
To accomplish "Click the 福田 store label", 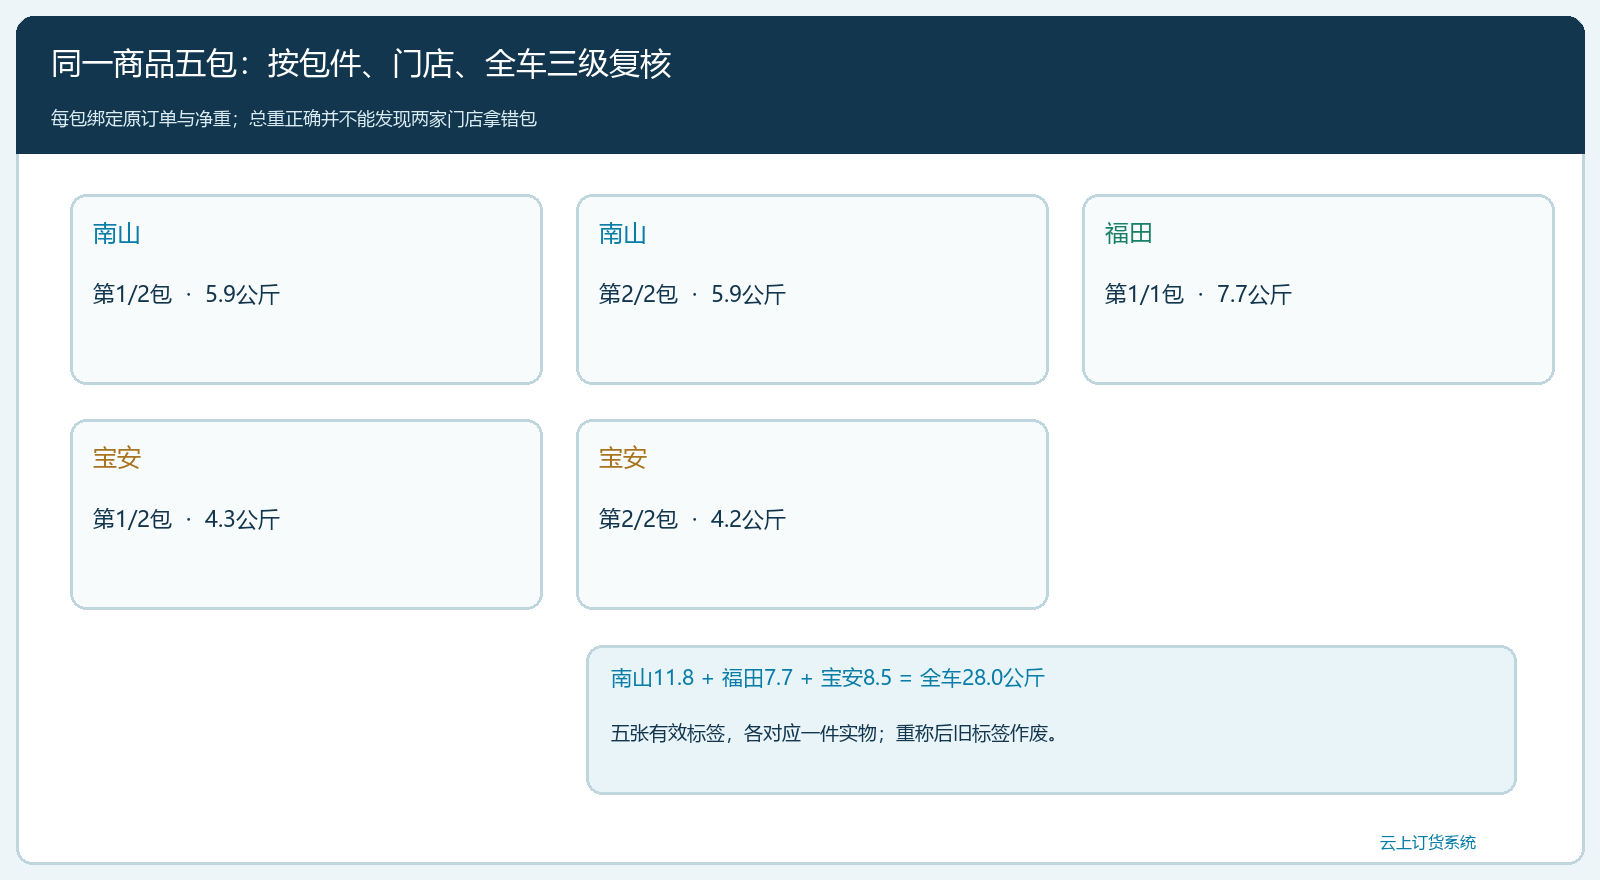I will click(1128, 234).
